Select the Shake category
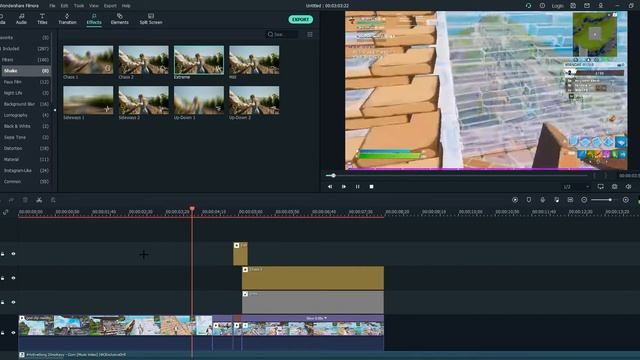Screen dimensions: 640x360 click(26, 71)
